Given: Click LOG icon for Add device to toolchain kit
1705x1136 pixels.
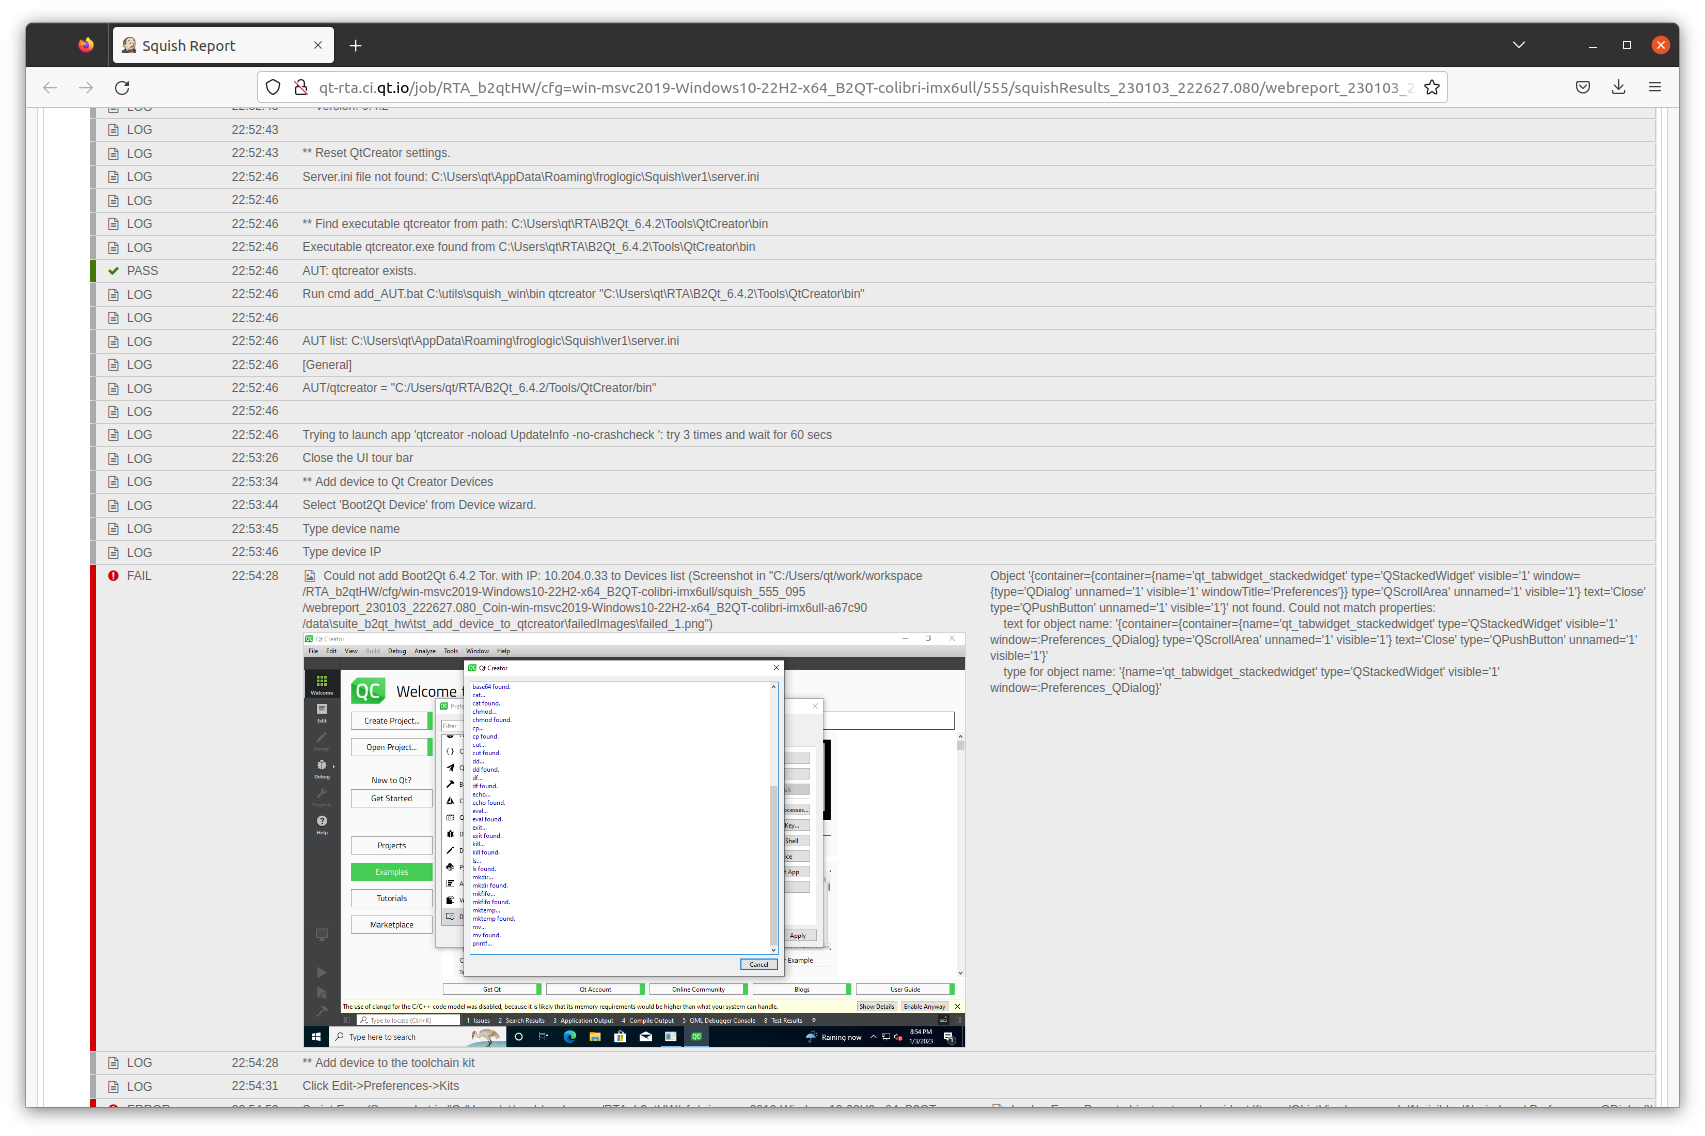Looking at the screenshot, I should (x=113, y=1063).
